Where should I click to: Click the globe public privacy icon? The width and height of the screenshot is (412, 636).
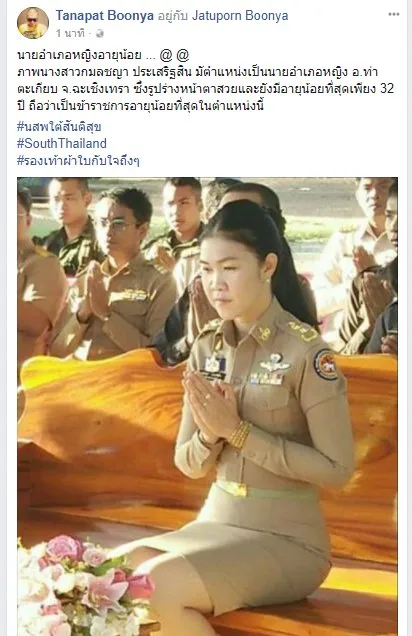coord(99,34)
